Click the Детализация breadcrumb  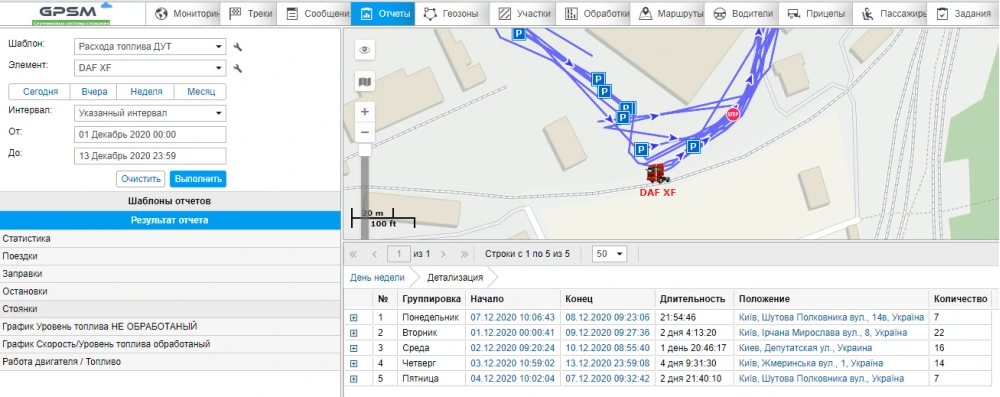(455, 278)
